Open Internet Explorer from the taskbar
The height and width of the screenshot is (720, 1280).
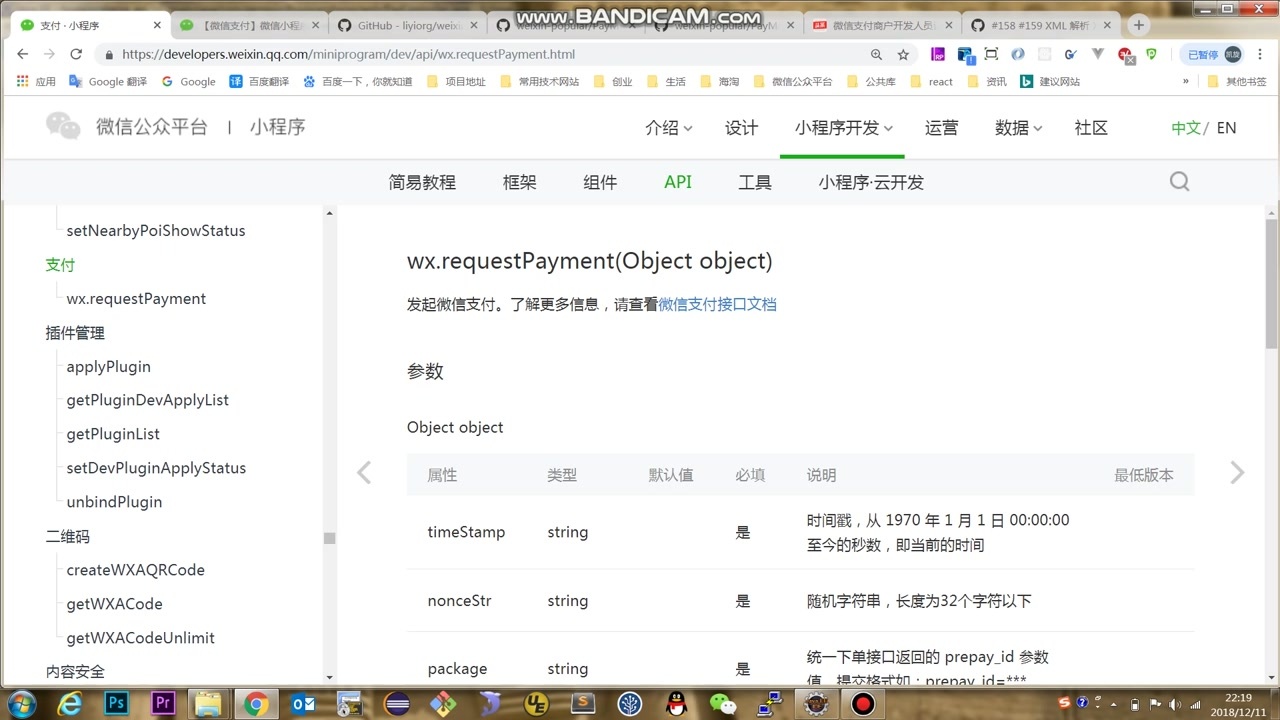click(69, 703)
